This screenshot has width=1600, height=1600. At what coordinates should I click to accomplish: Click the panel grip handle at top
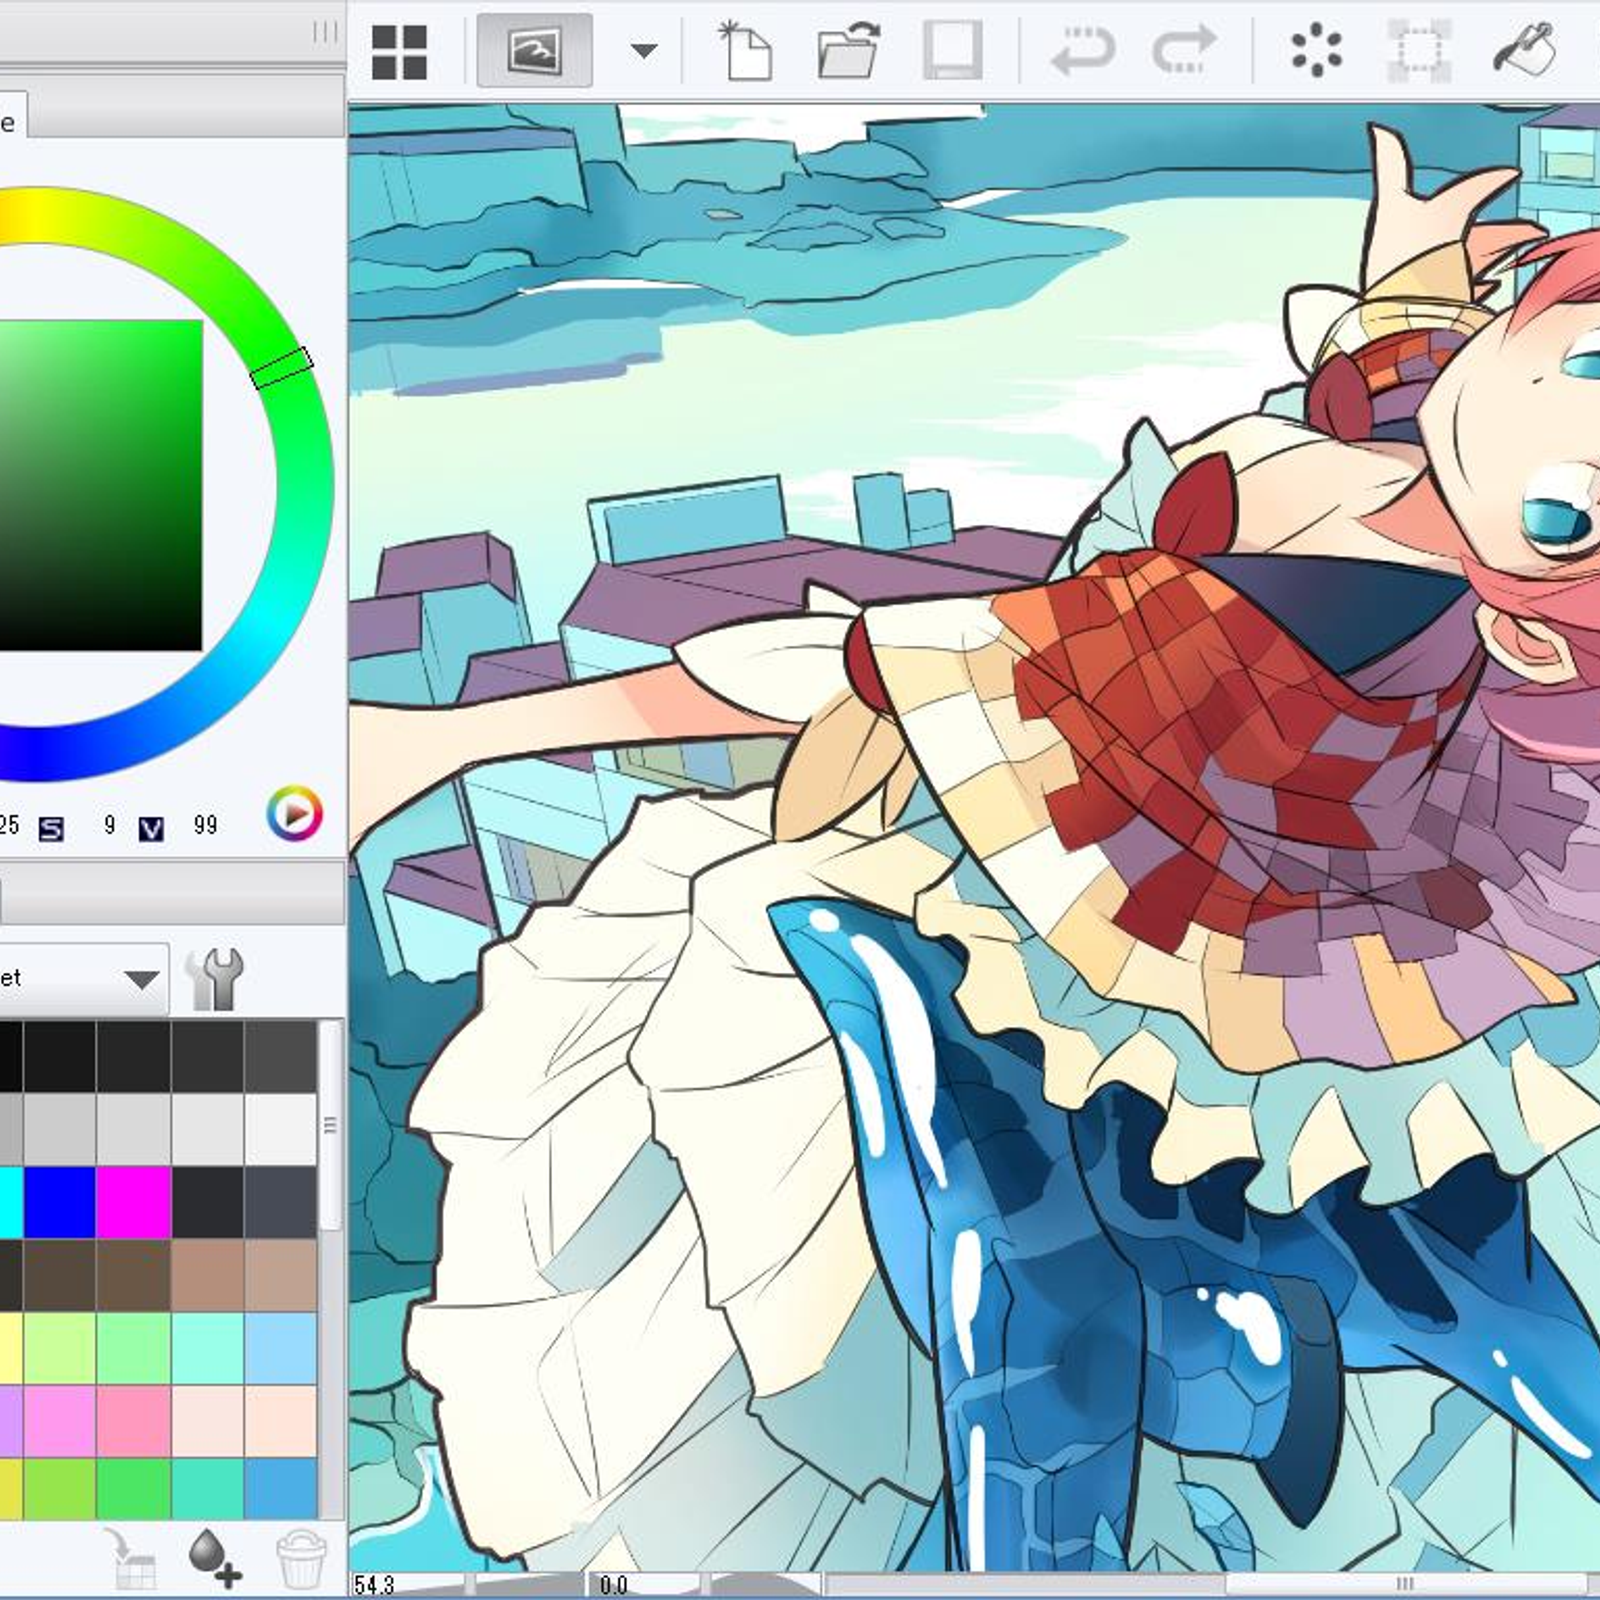(x=325, y=32)
